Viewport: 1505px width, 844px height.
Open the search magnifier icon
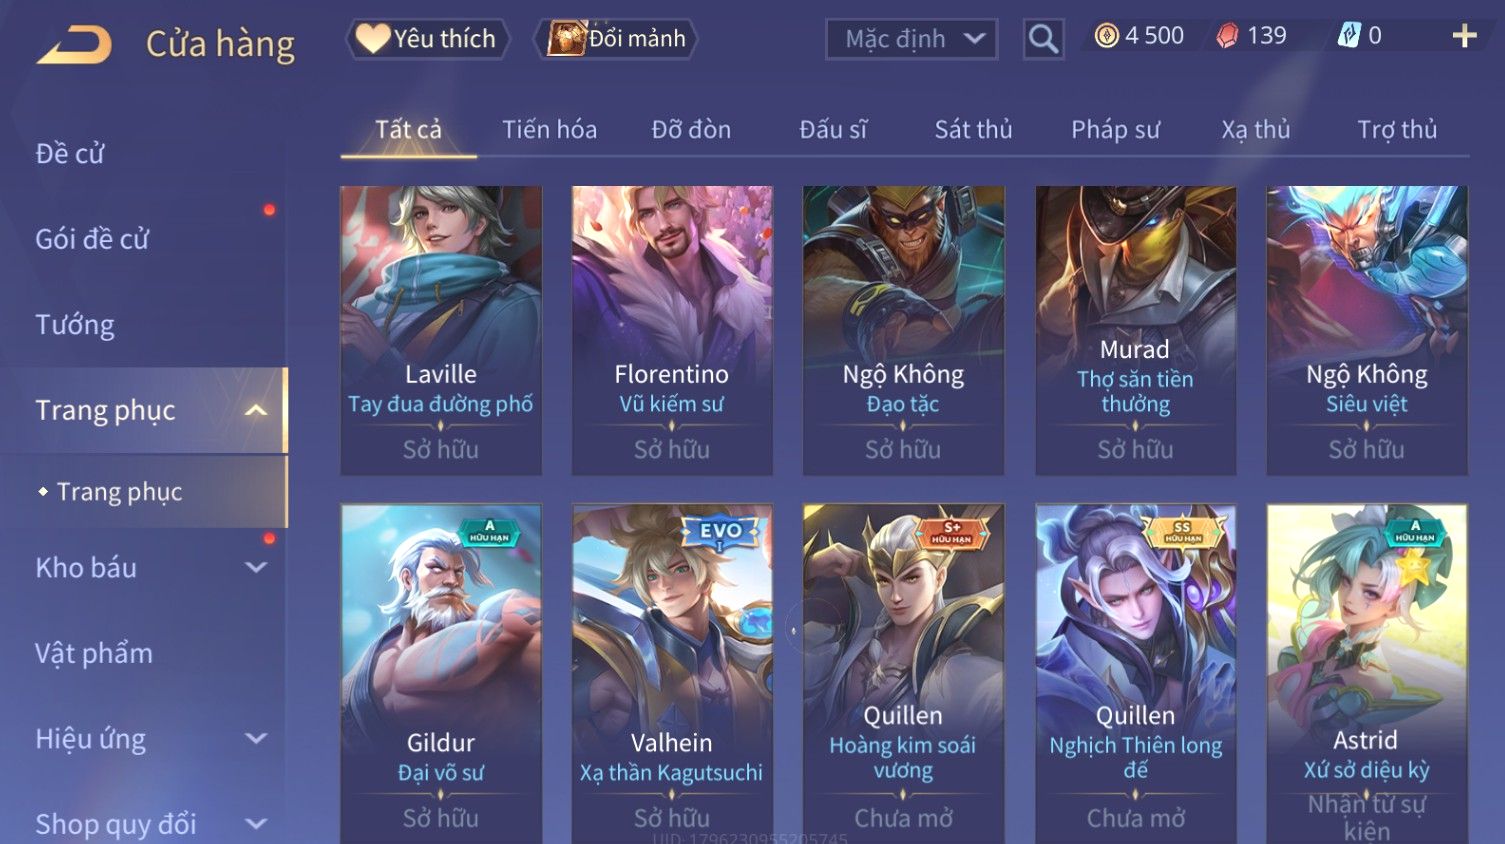coord(1043,39)
